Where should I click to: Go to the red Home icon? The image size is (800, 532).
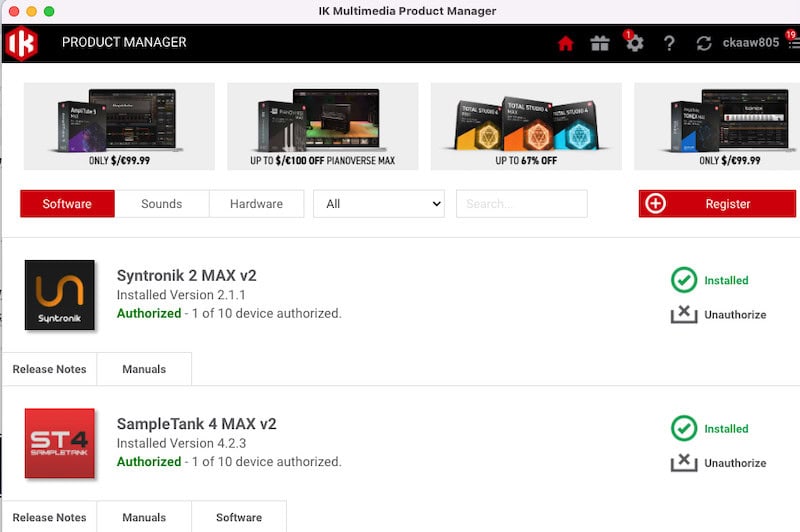(x=565, y=43)
